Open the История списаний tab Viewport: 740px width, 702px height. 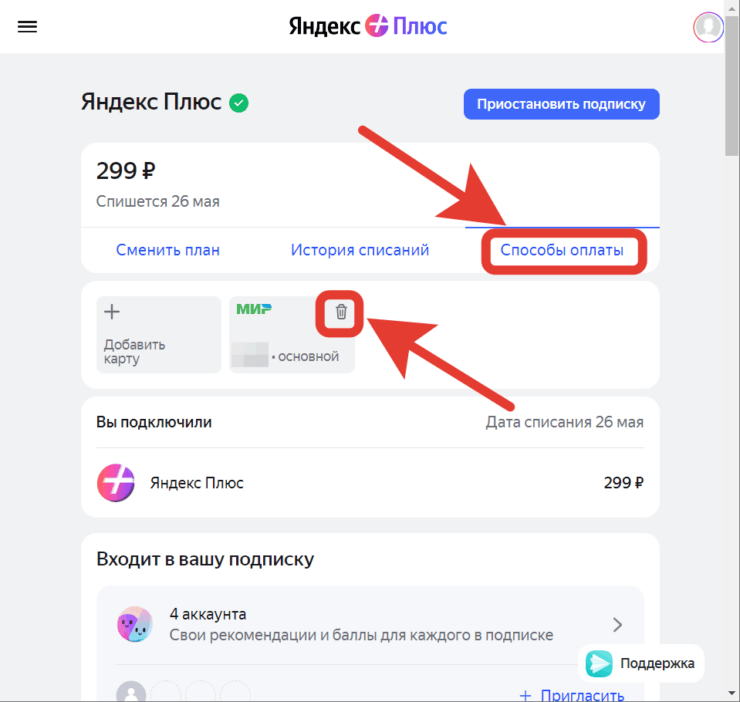[360, 250]
